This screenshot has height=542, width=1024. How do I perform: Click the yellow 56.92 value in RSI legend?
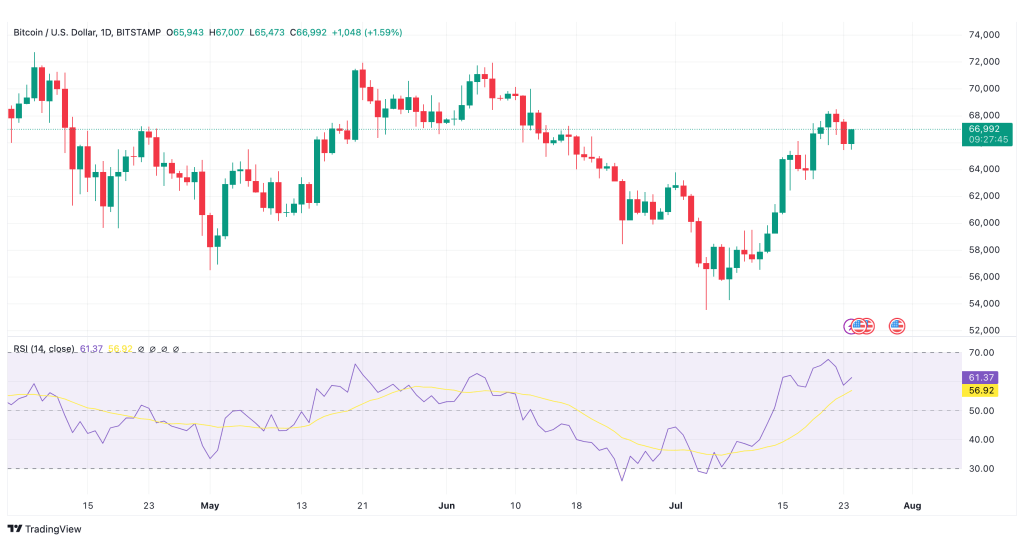pyautogui.click(x=120, y=349)
